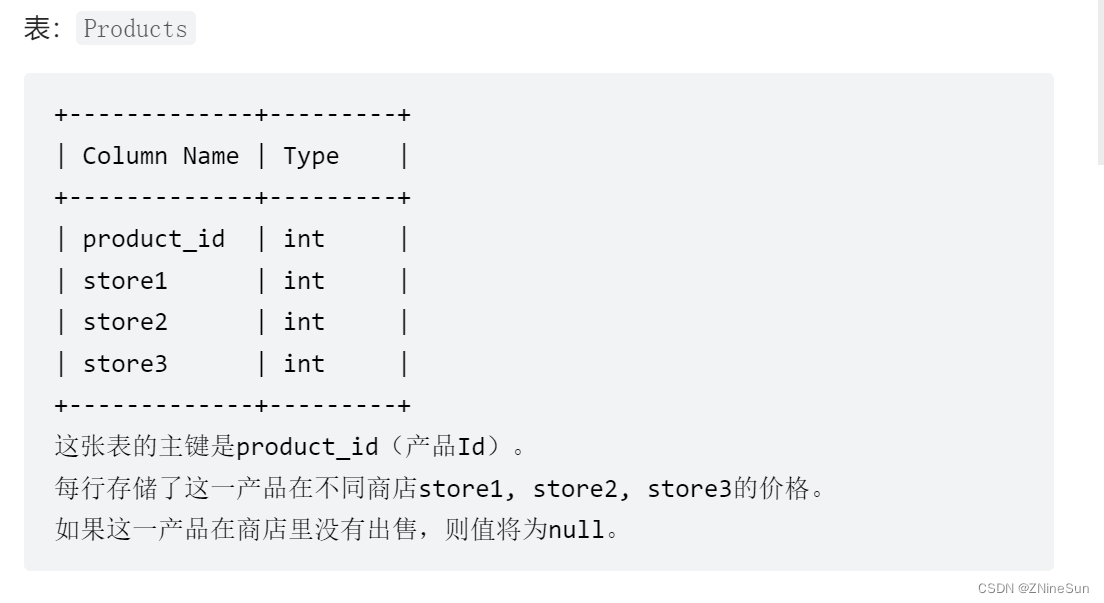Click the bottom dashed border of table

click(232, 405)
